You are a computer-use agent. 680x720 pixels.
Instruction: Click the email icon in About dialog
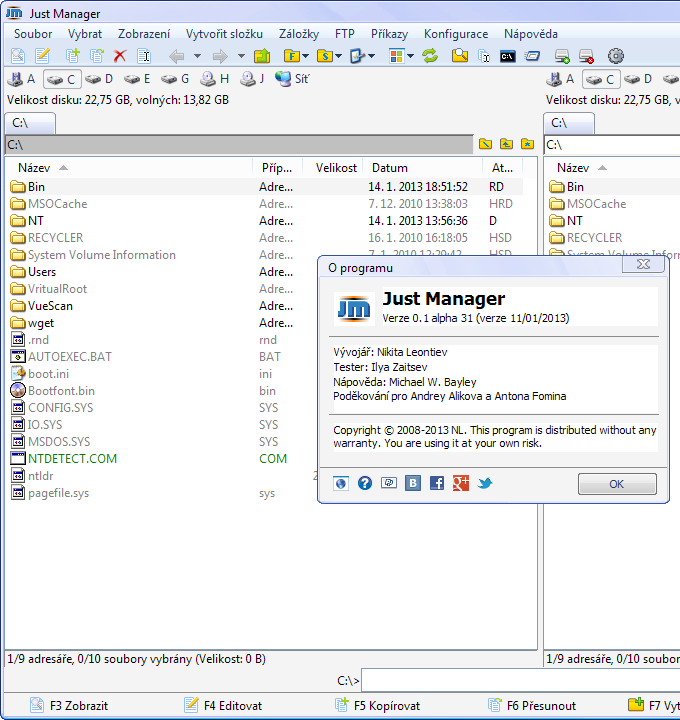(389, 483)
